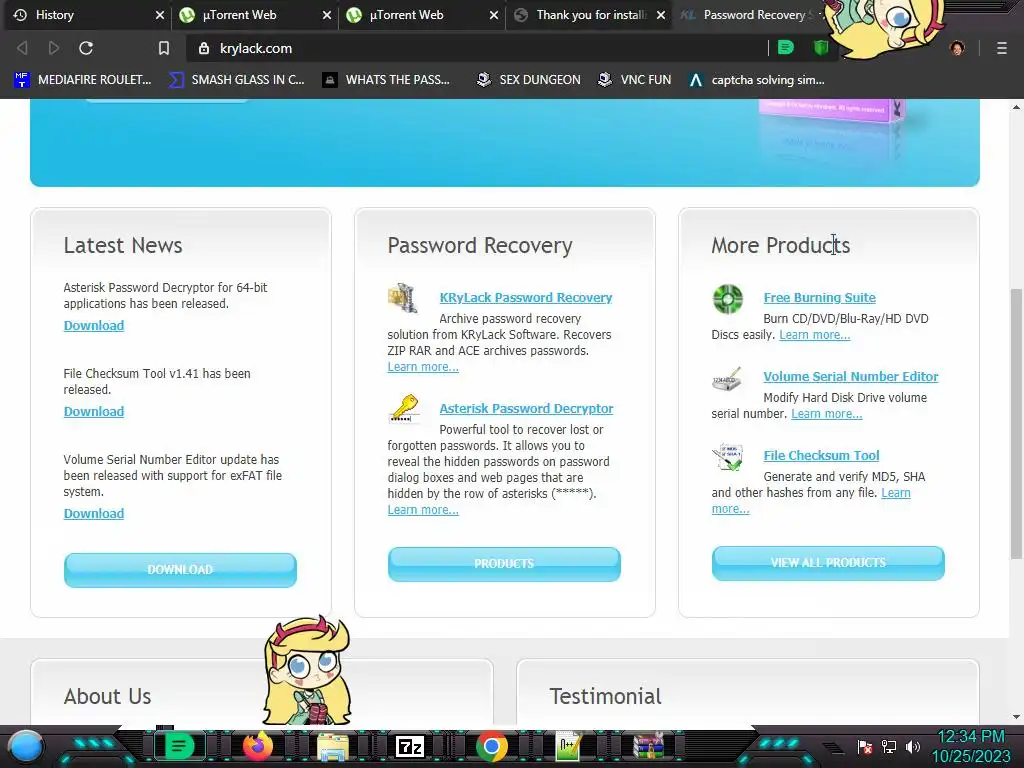This screenshot has width=1024, height=768.
Task: Click the network tray icon
Action: pos(889,746)
